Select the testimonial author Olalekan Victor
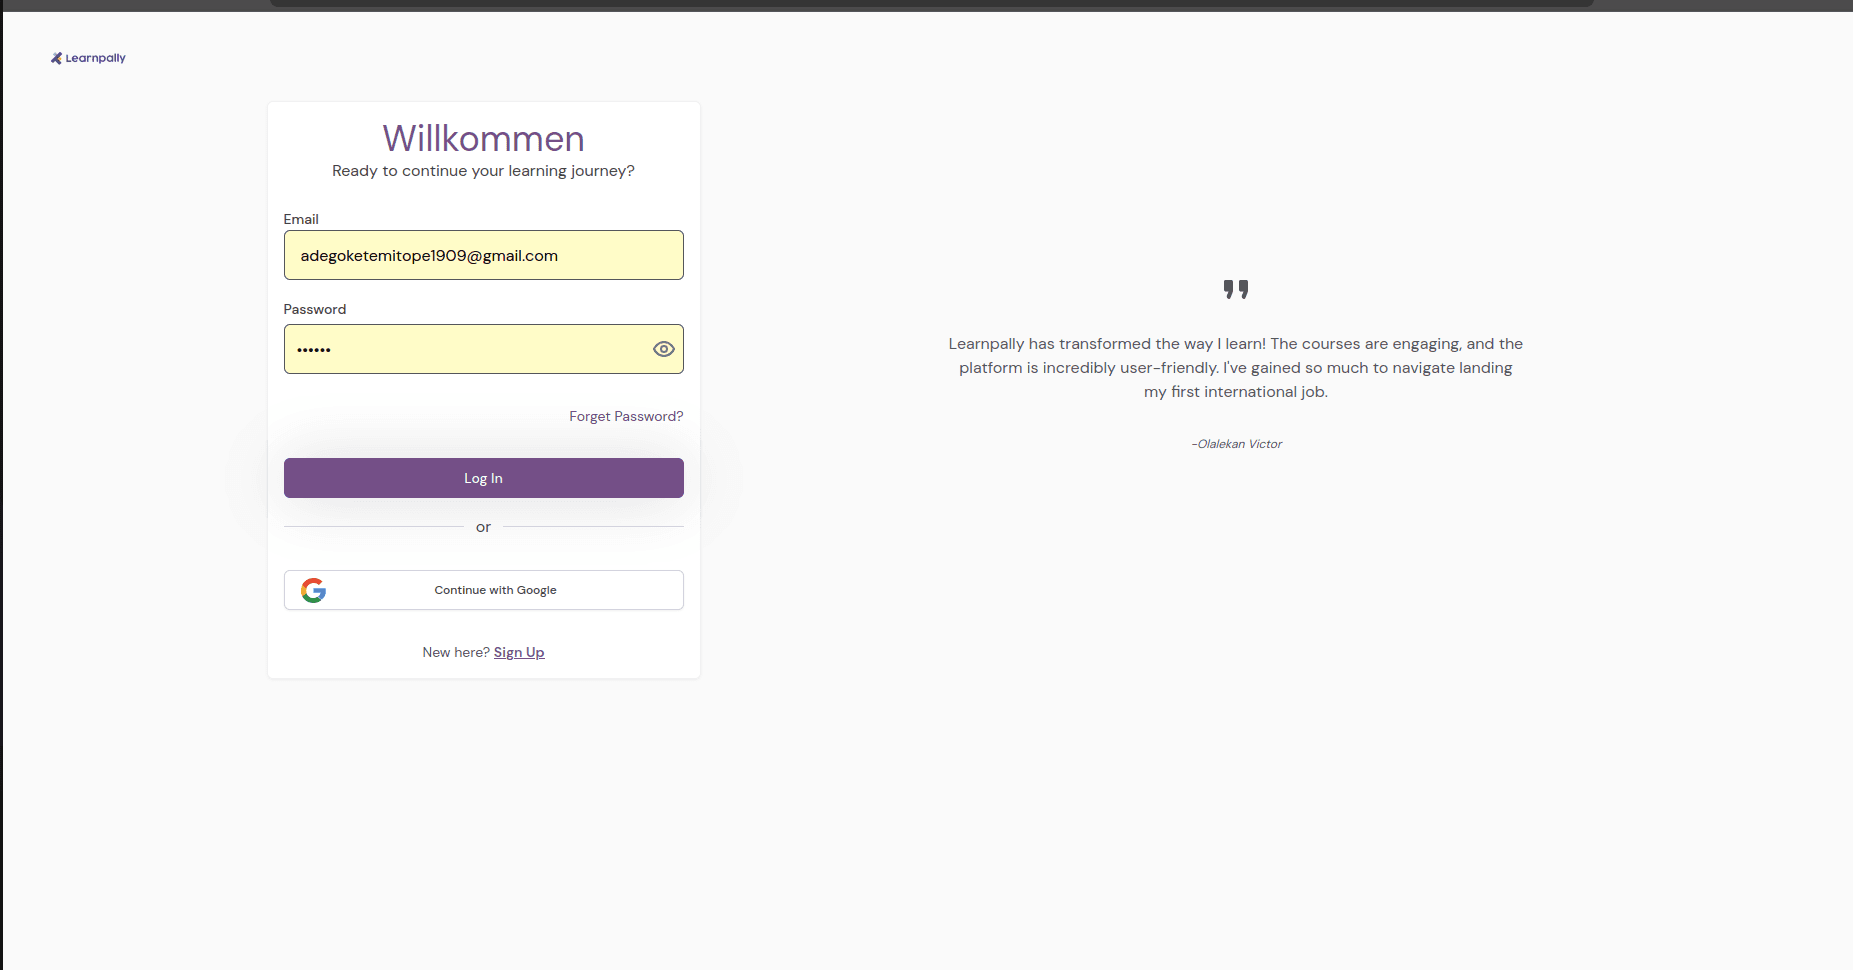This screenshot has width=1853, height=970. tap(1237, 444)
